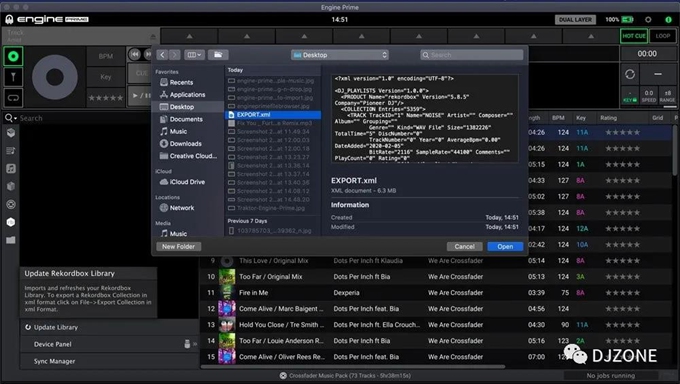Toggle the loop icon in the deck panel
Image resolution: width=680 pixels, height=384 pixels.
click(x=13, y=98)
